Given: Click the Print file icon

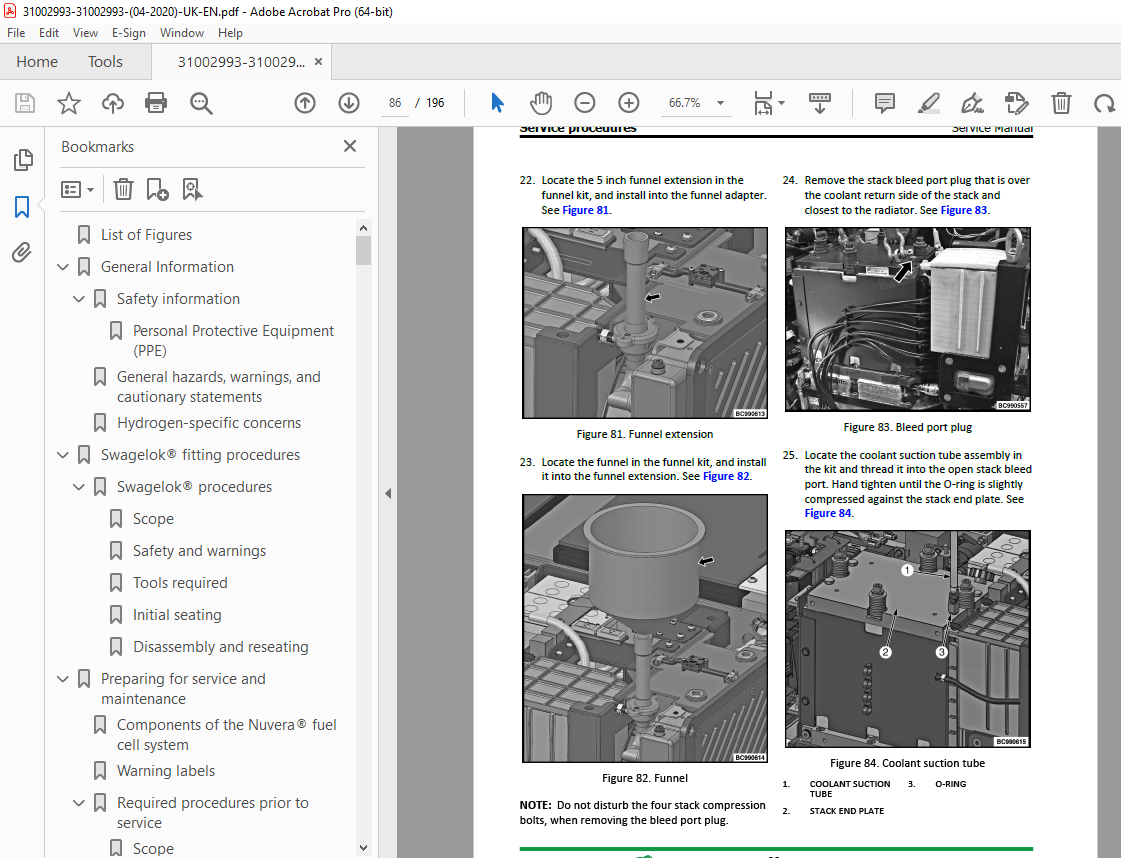Looking at the screenshot, I should point(156,103).
